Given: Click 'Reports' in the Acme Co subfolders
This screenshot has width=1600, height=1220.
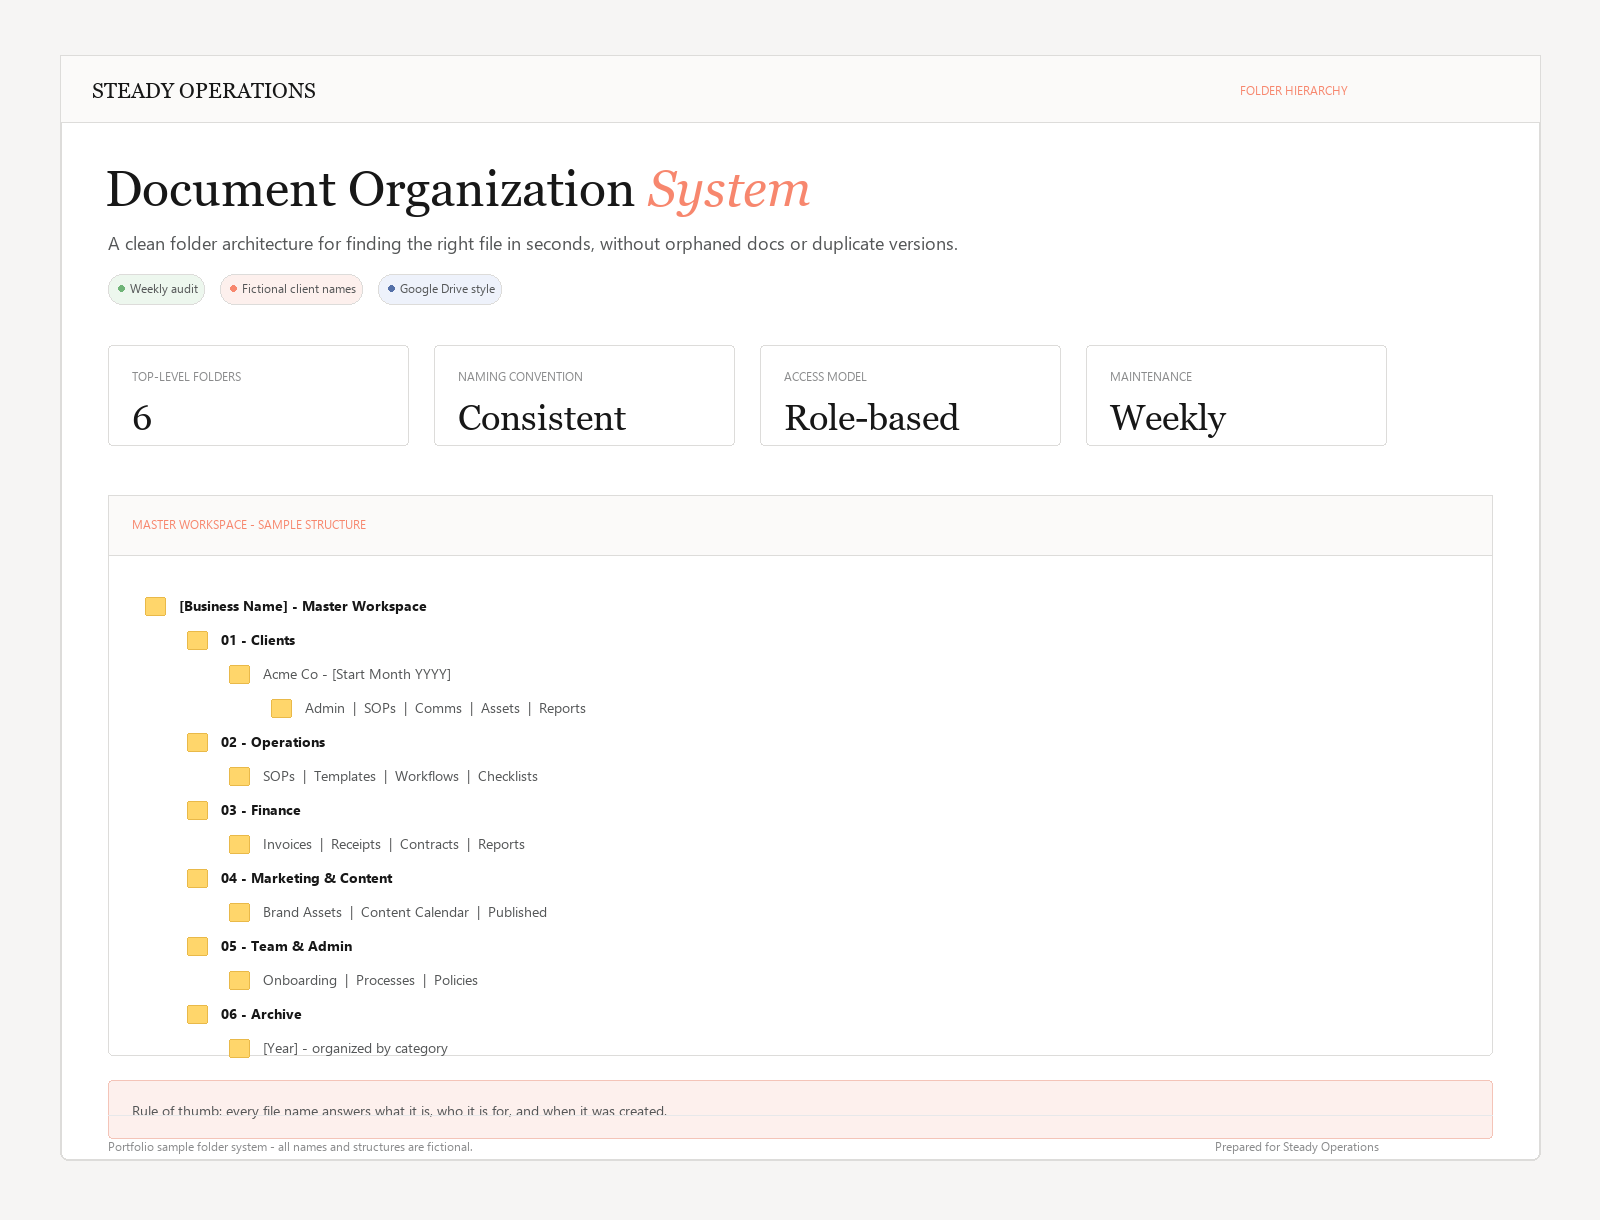Looking at the screenshot, I should (562, 708).
